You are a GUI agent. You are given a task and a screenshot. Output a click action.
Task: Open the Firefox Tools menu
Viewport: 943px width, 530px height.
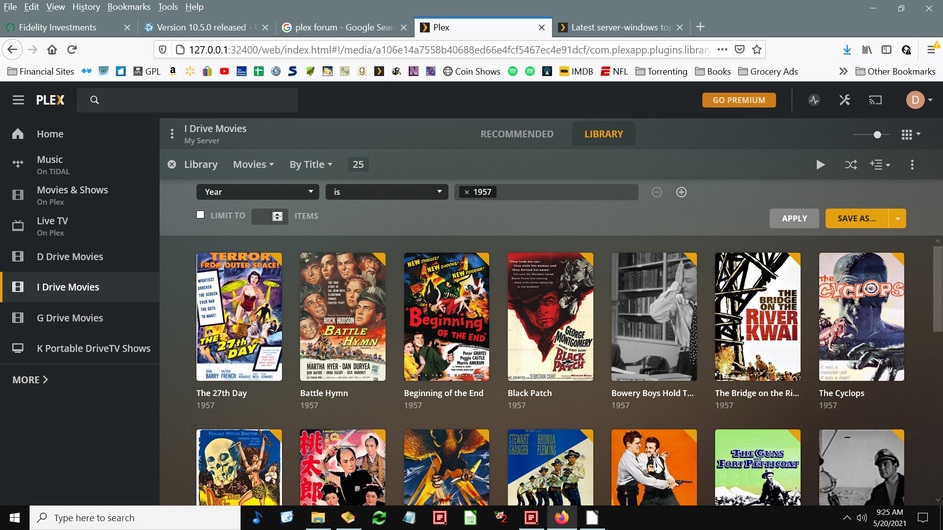point(168,7)
